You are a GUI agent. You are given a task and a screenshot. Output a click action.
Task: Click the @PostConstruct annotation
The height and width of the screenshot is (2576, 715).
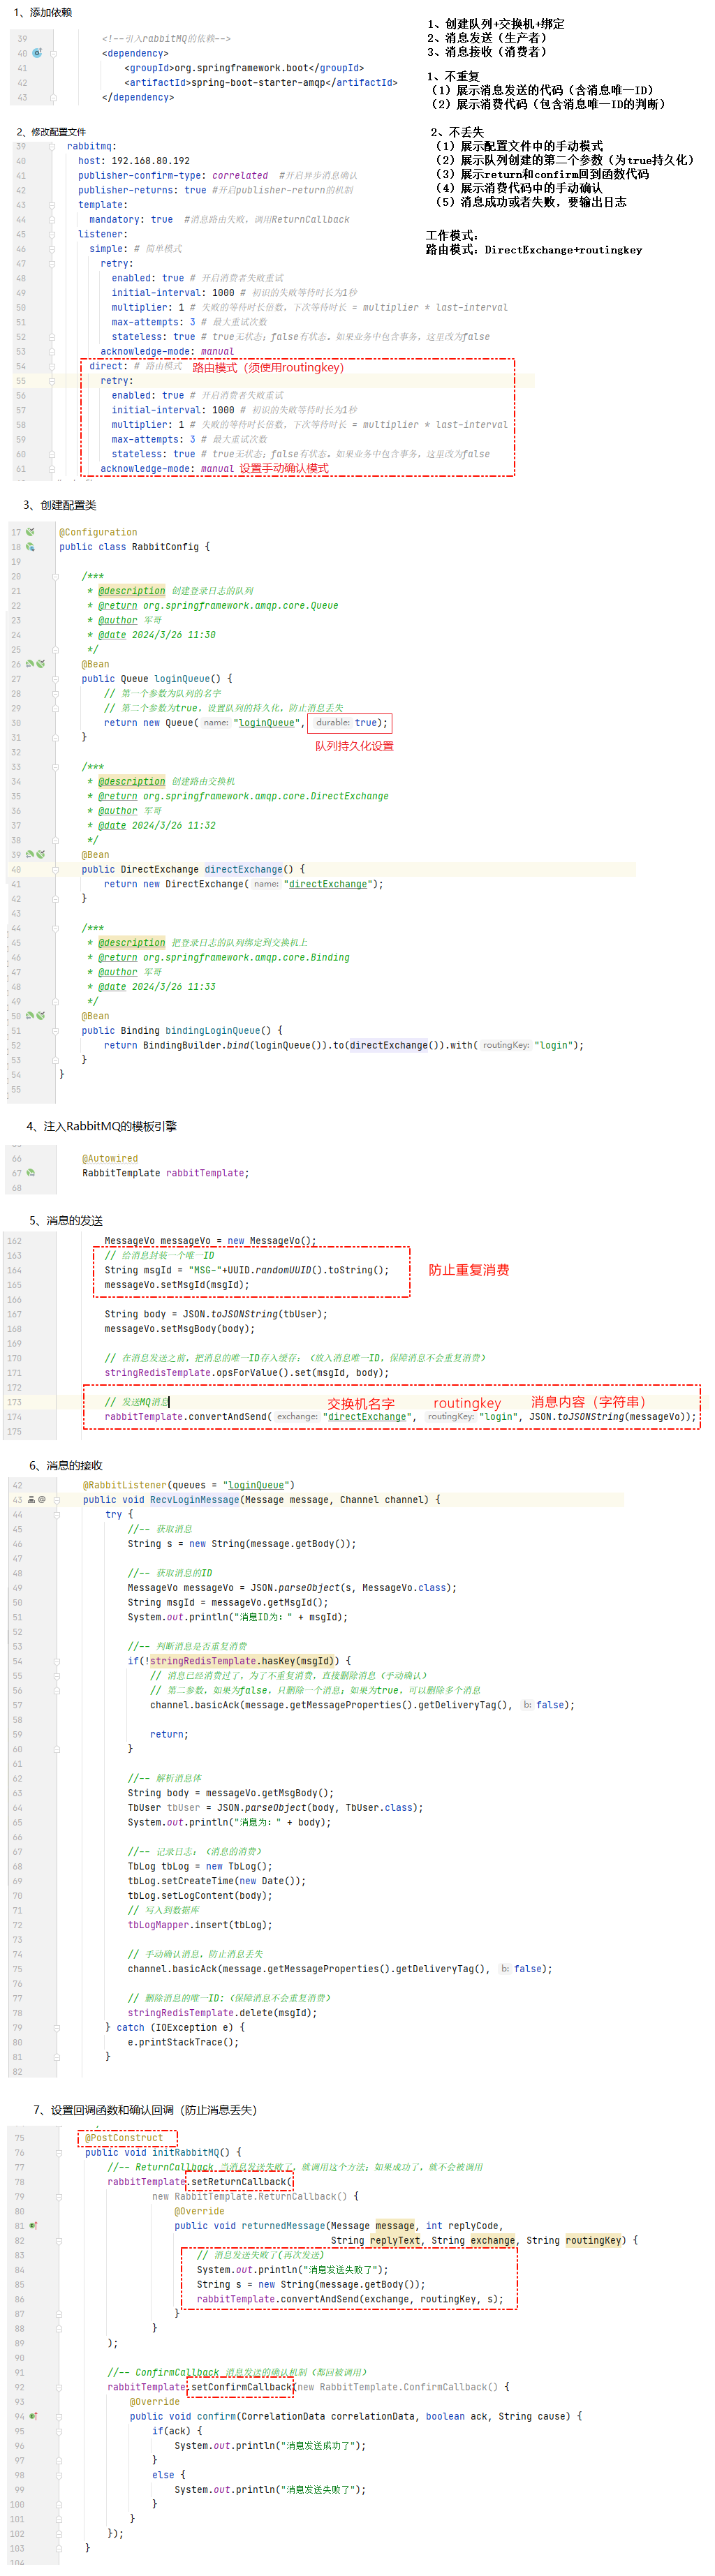pos(124,2138)
